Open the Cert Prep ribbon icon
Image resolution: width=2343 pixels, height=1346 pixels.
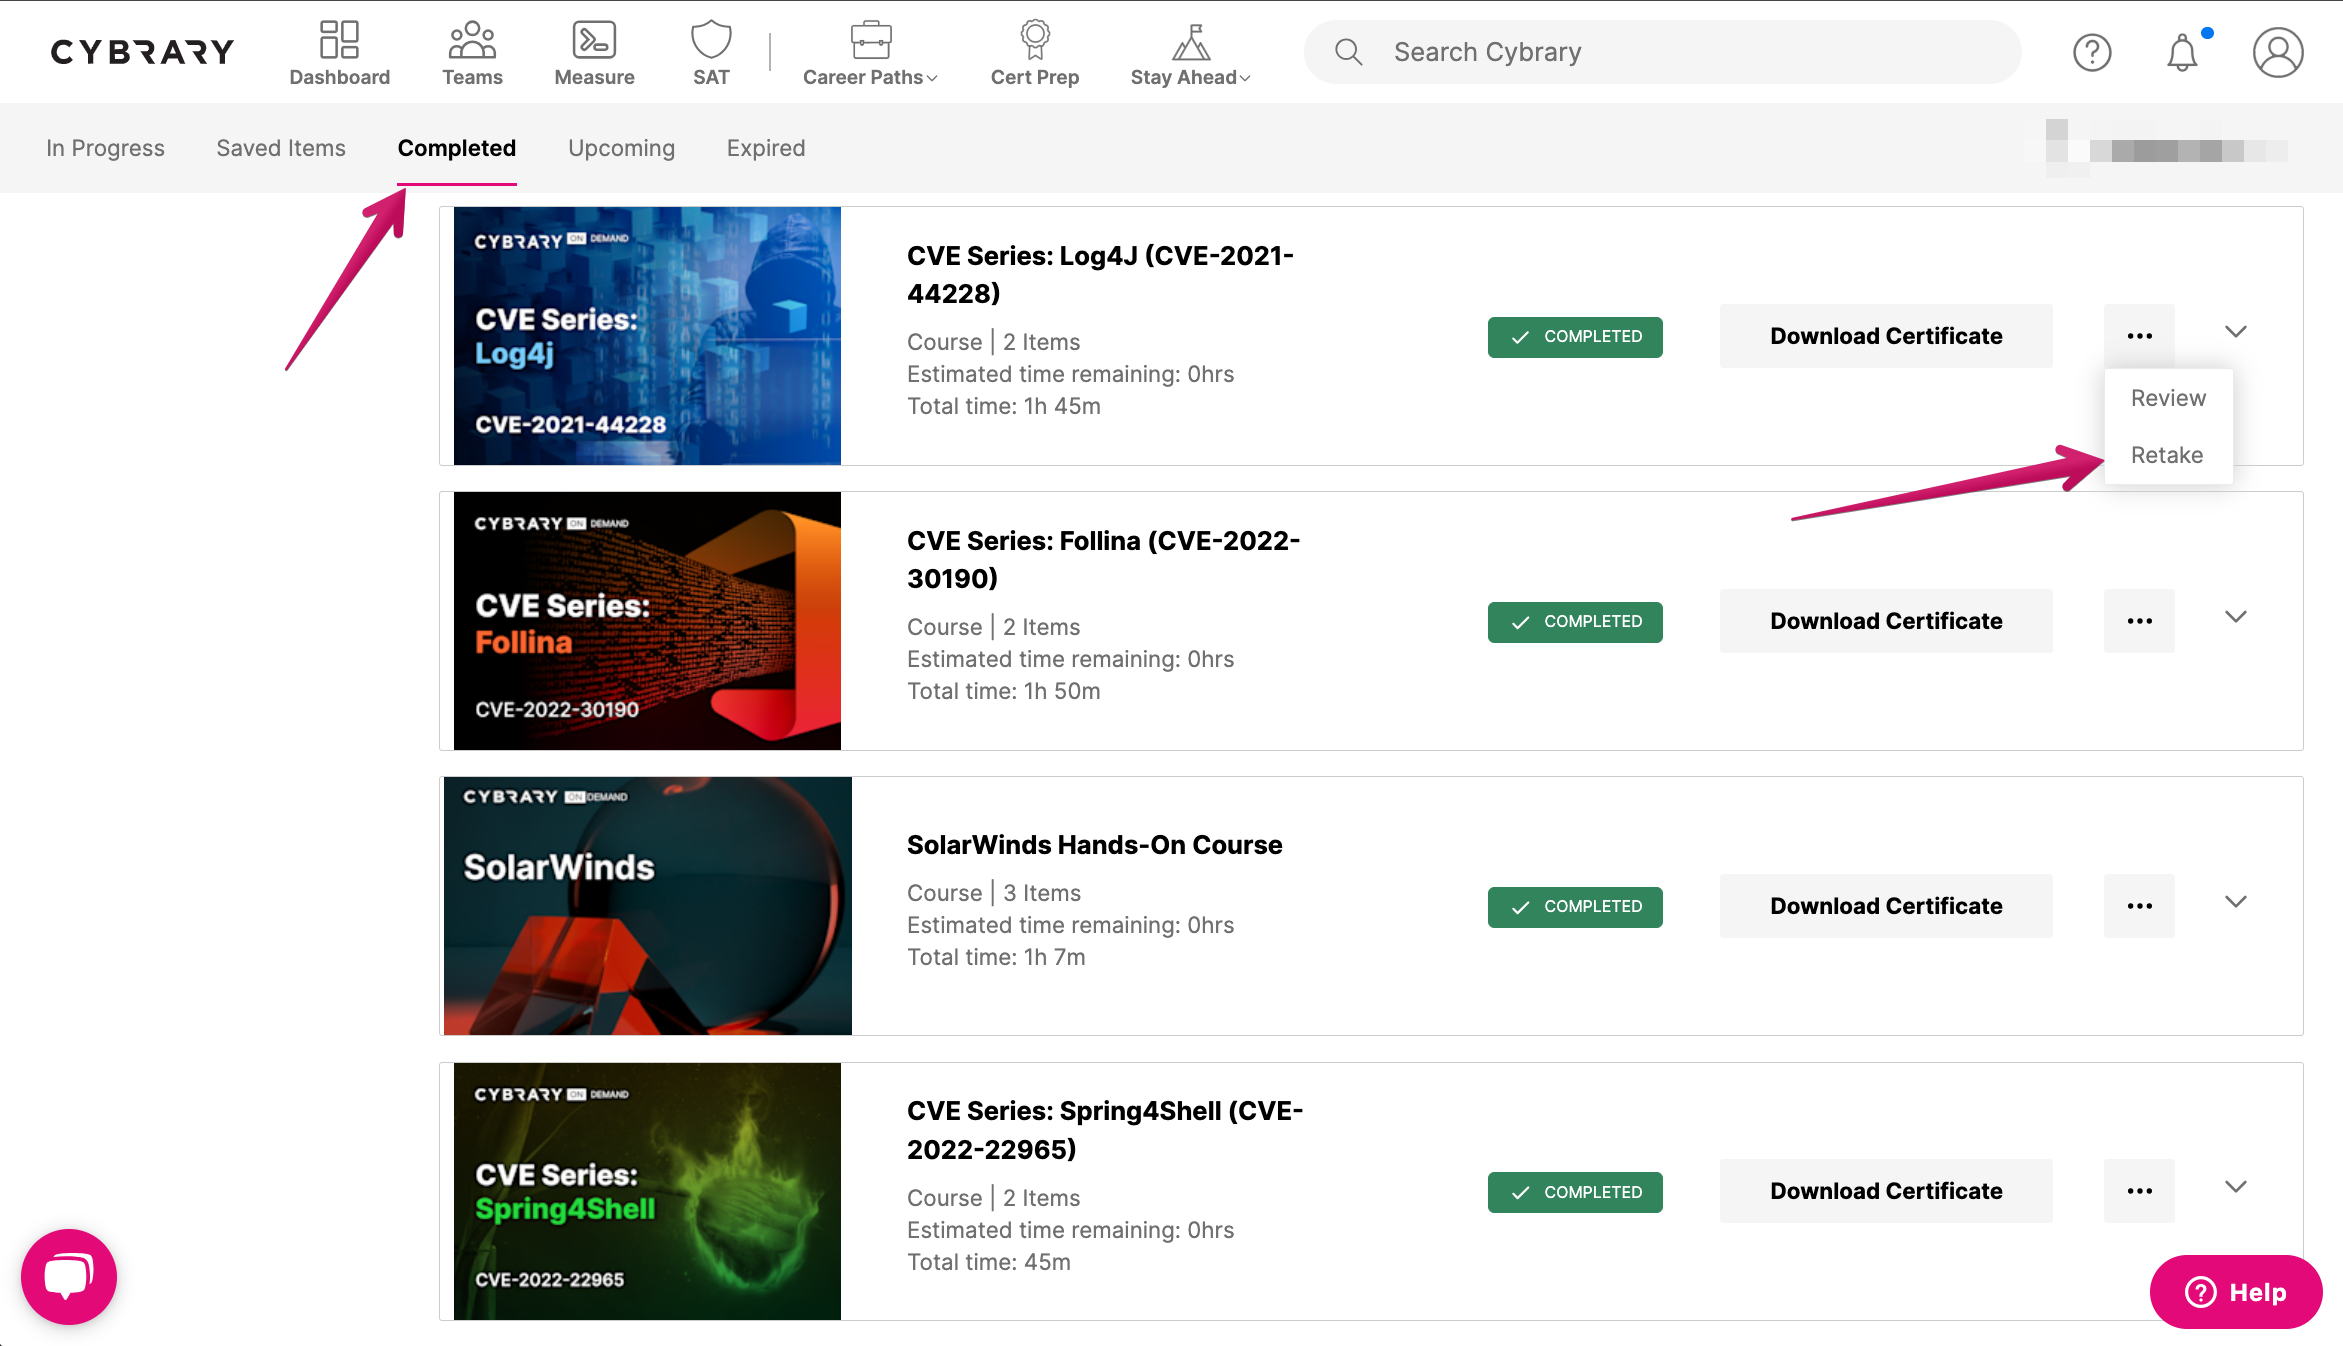pos(1035,41)
